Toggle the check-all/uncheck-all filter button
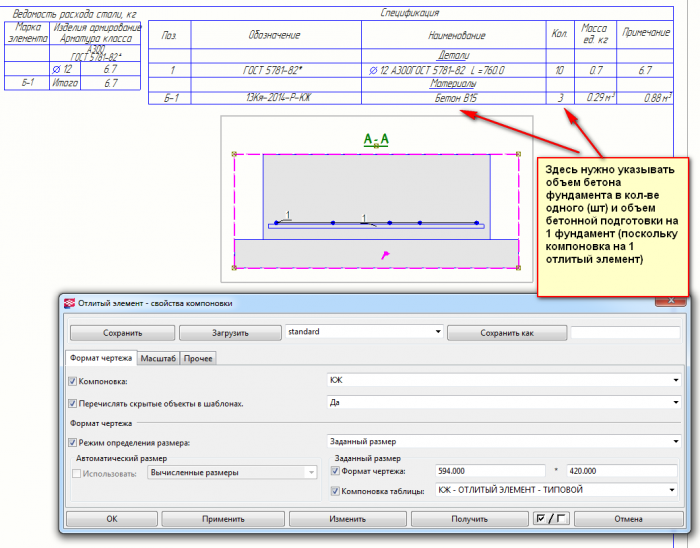700x548 pixels. point(551,519)
